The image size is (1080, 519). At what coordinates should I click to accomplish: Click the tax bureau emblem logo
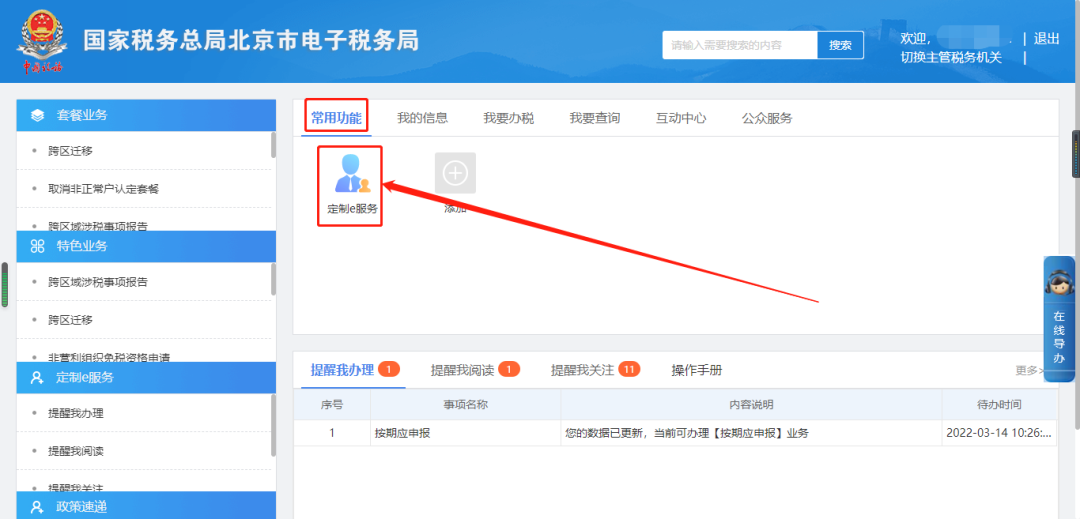tap(41, 42)
